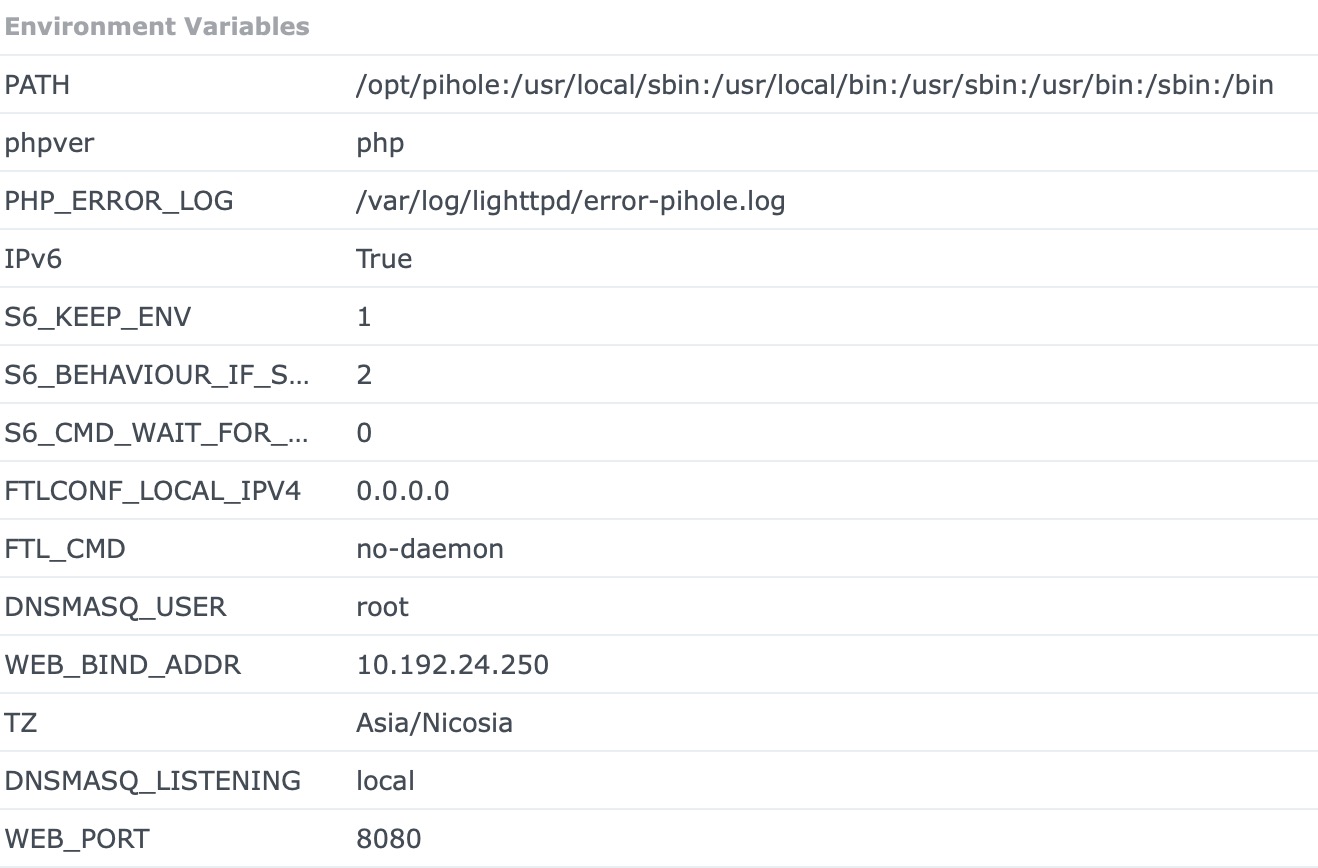Viewport: 1318px width, 868px height.
Task: Select the FTLCONF_LOCAL_IPV4 variable name
Action: pos(152,491)
